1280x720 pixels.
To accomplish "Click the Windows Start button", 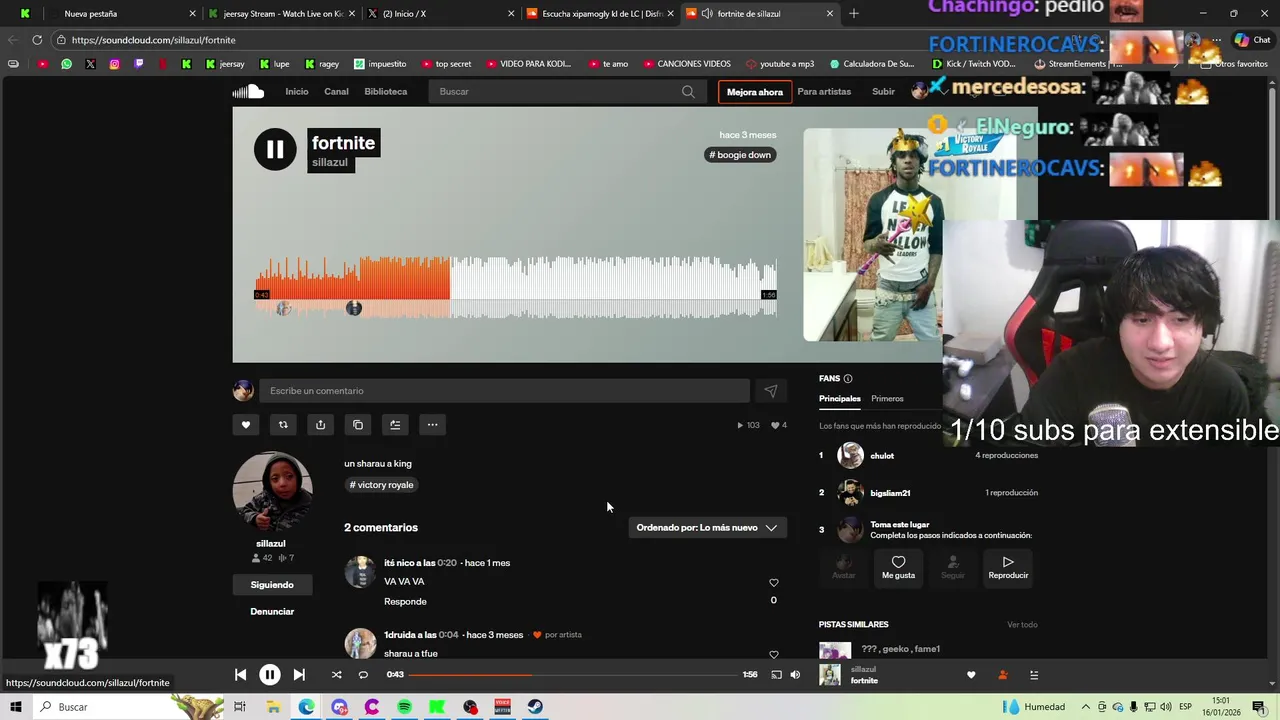I will (x=15, y=707).
